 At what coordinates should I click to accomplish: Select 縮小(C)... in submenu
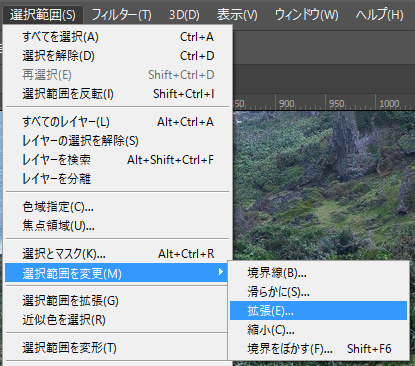pyautogui.click(x=318, y=330)
